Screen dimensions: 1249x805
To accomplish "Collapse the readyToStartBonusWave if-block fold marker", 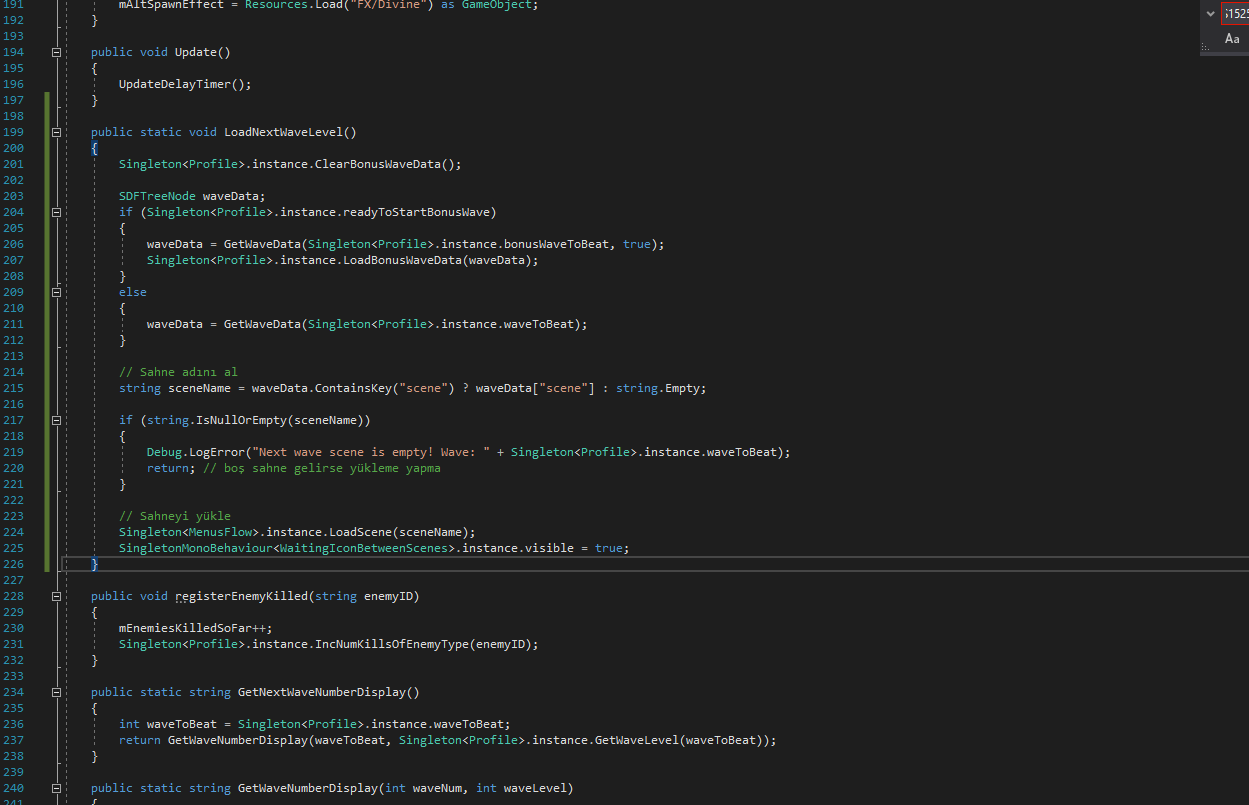I will 56,212.
